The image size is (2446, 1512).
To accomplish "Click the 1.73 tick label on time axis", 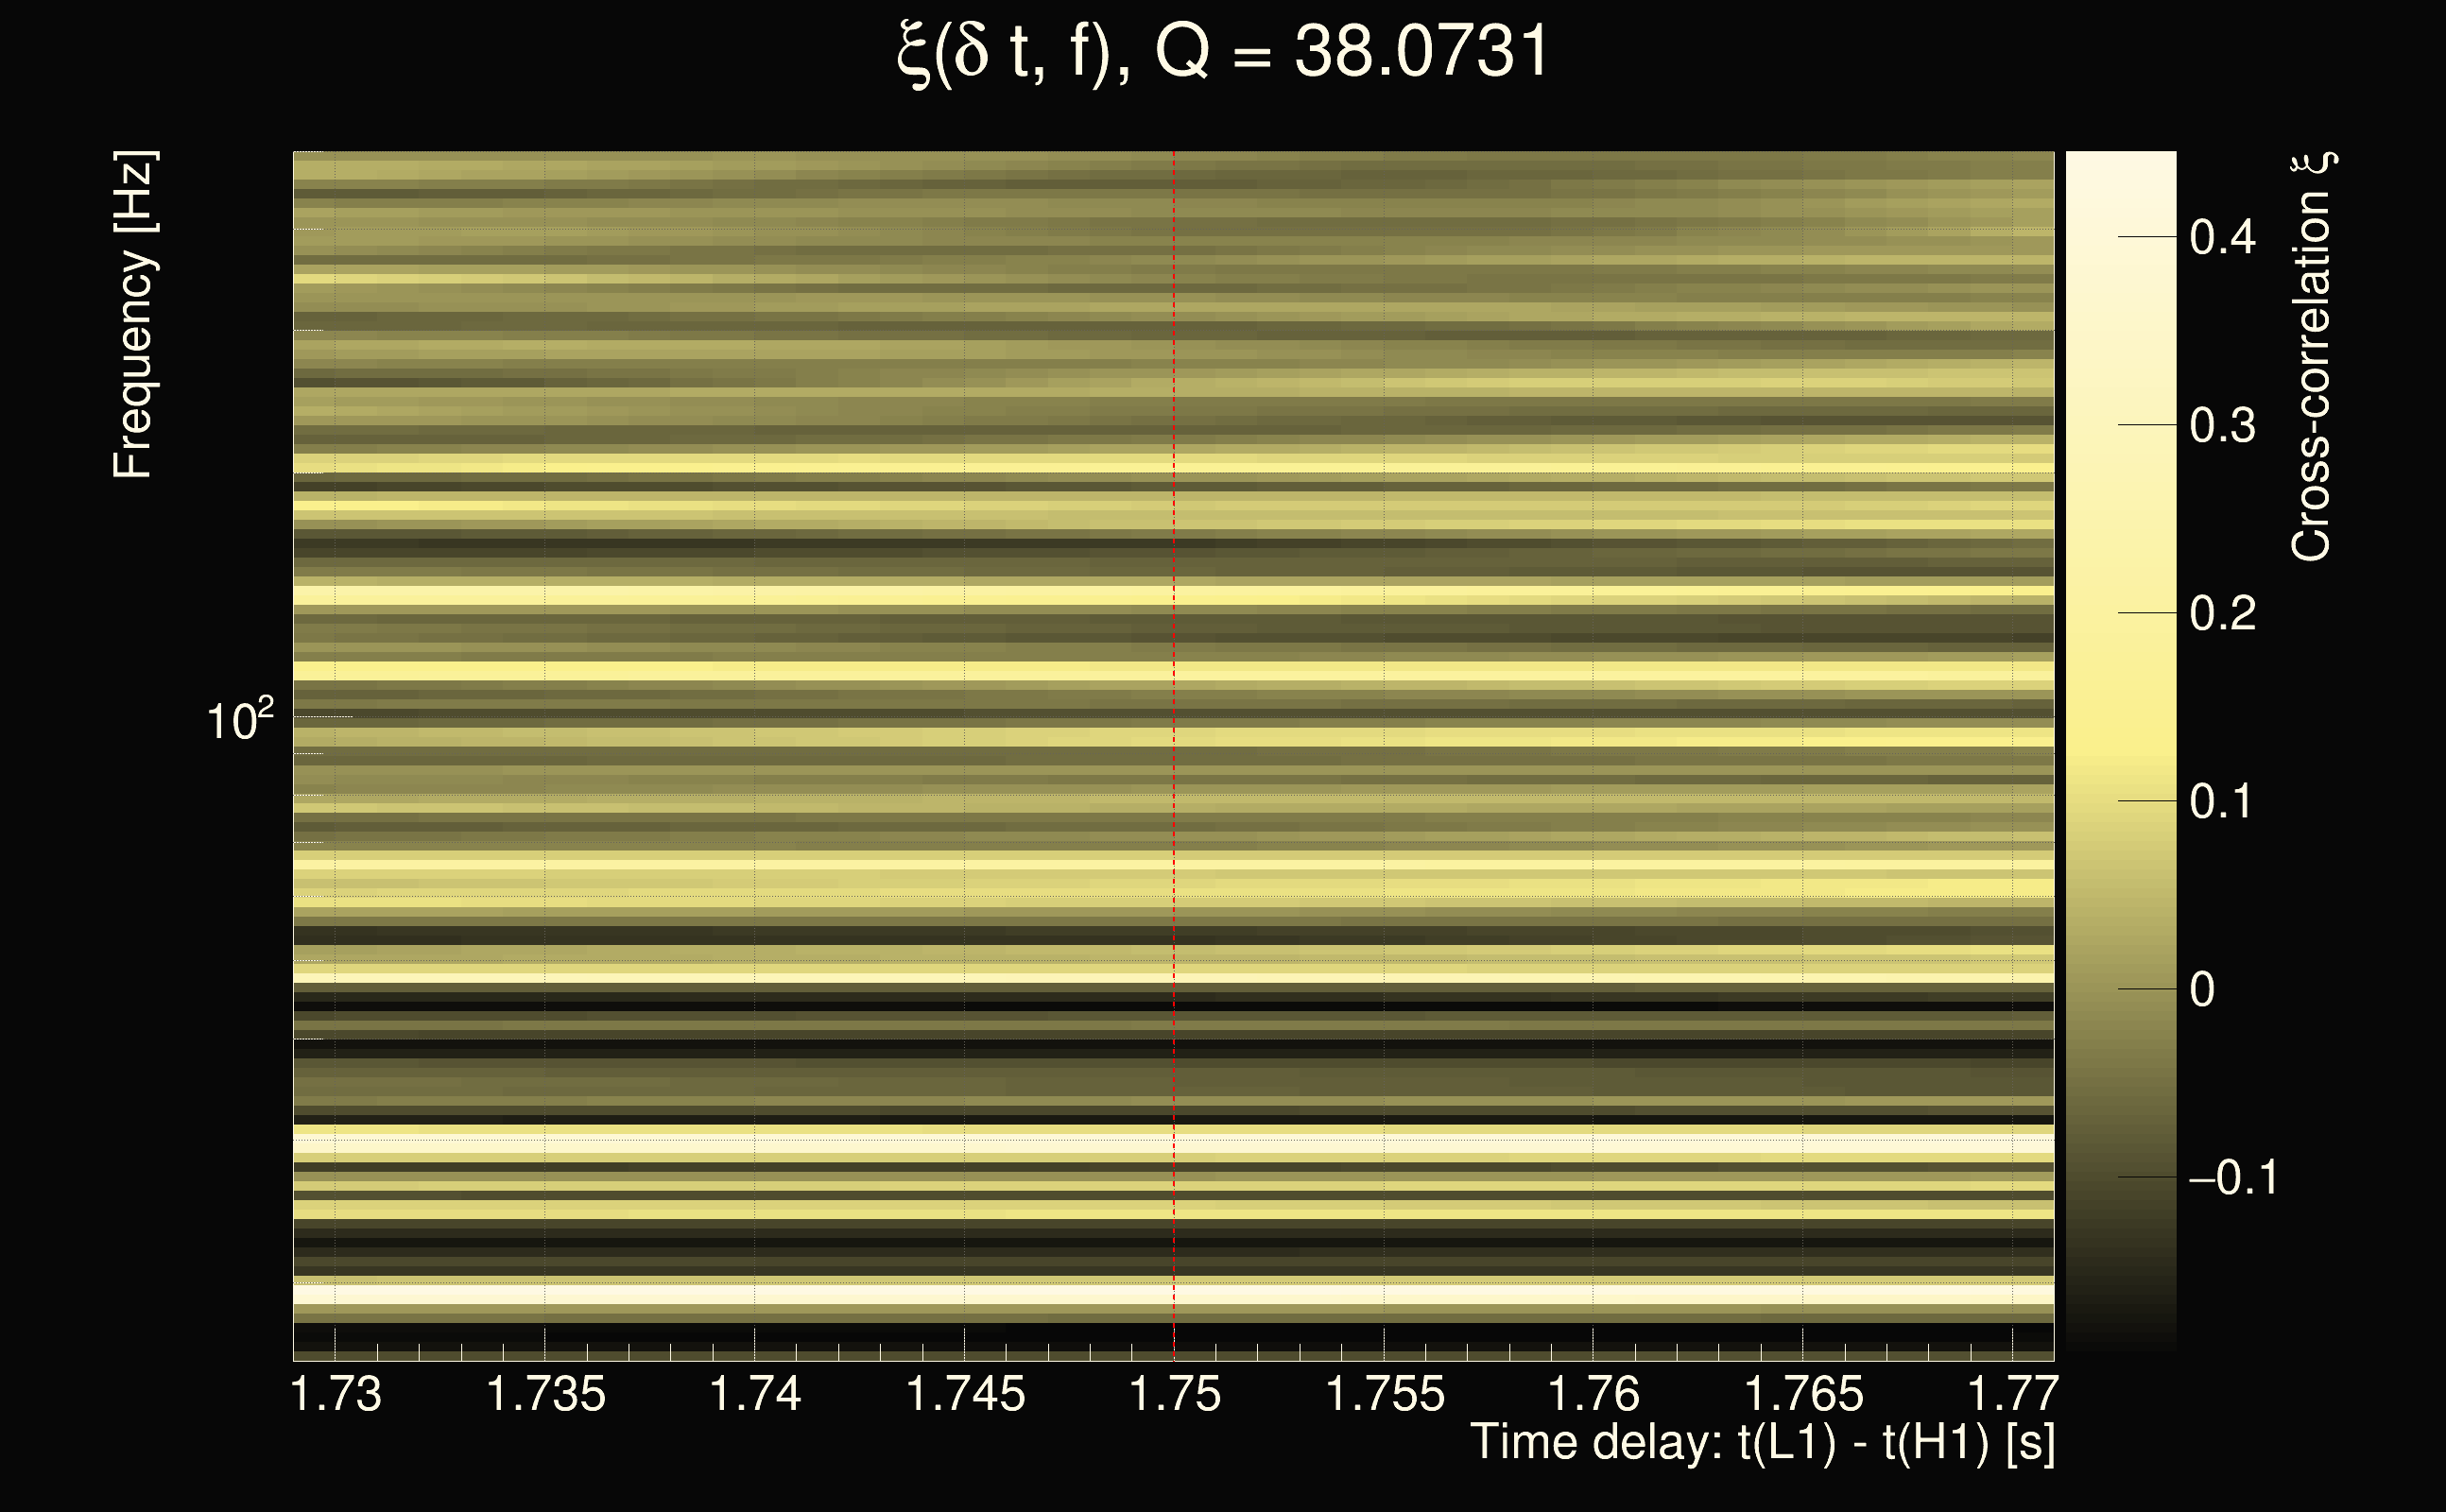I will tap(336, 1394).
